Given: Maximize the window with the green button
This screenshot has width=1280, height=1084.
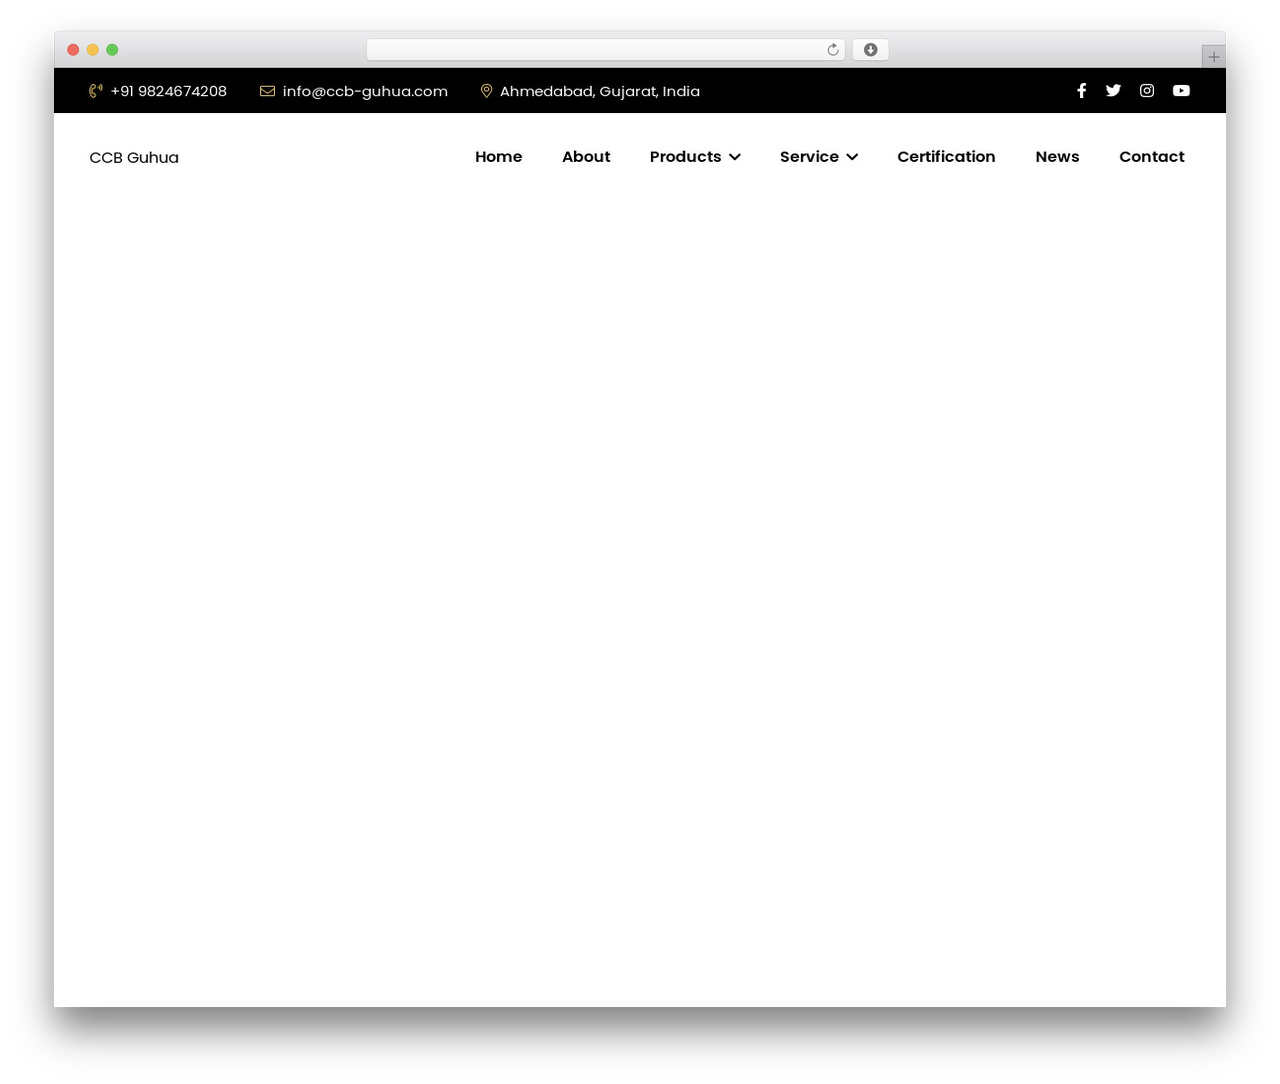Looking at the screenshot, I should pyautogui.click(x=112, y=50).
